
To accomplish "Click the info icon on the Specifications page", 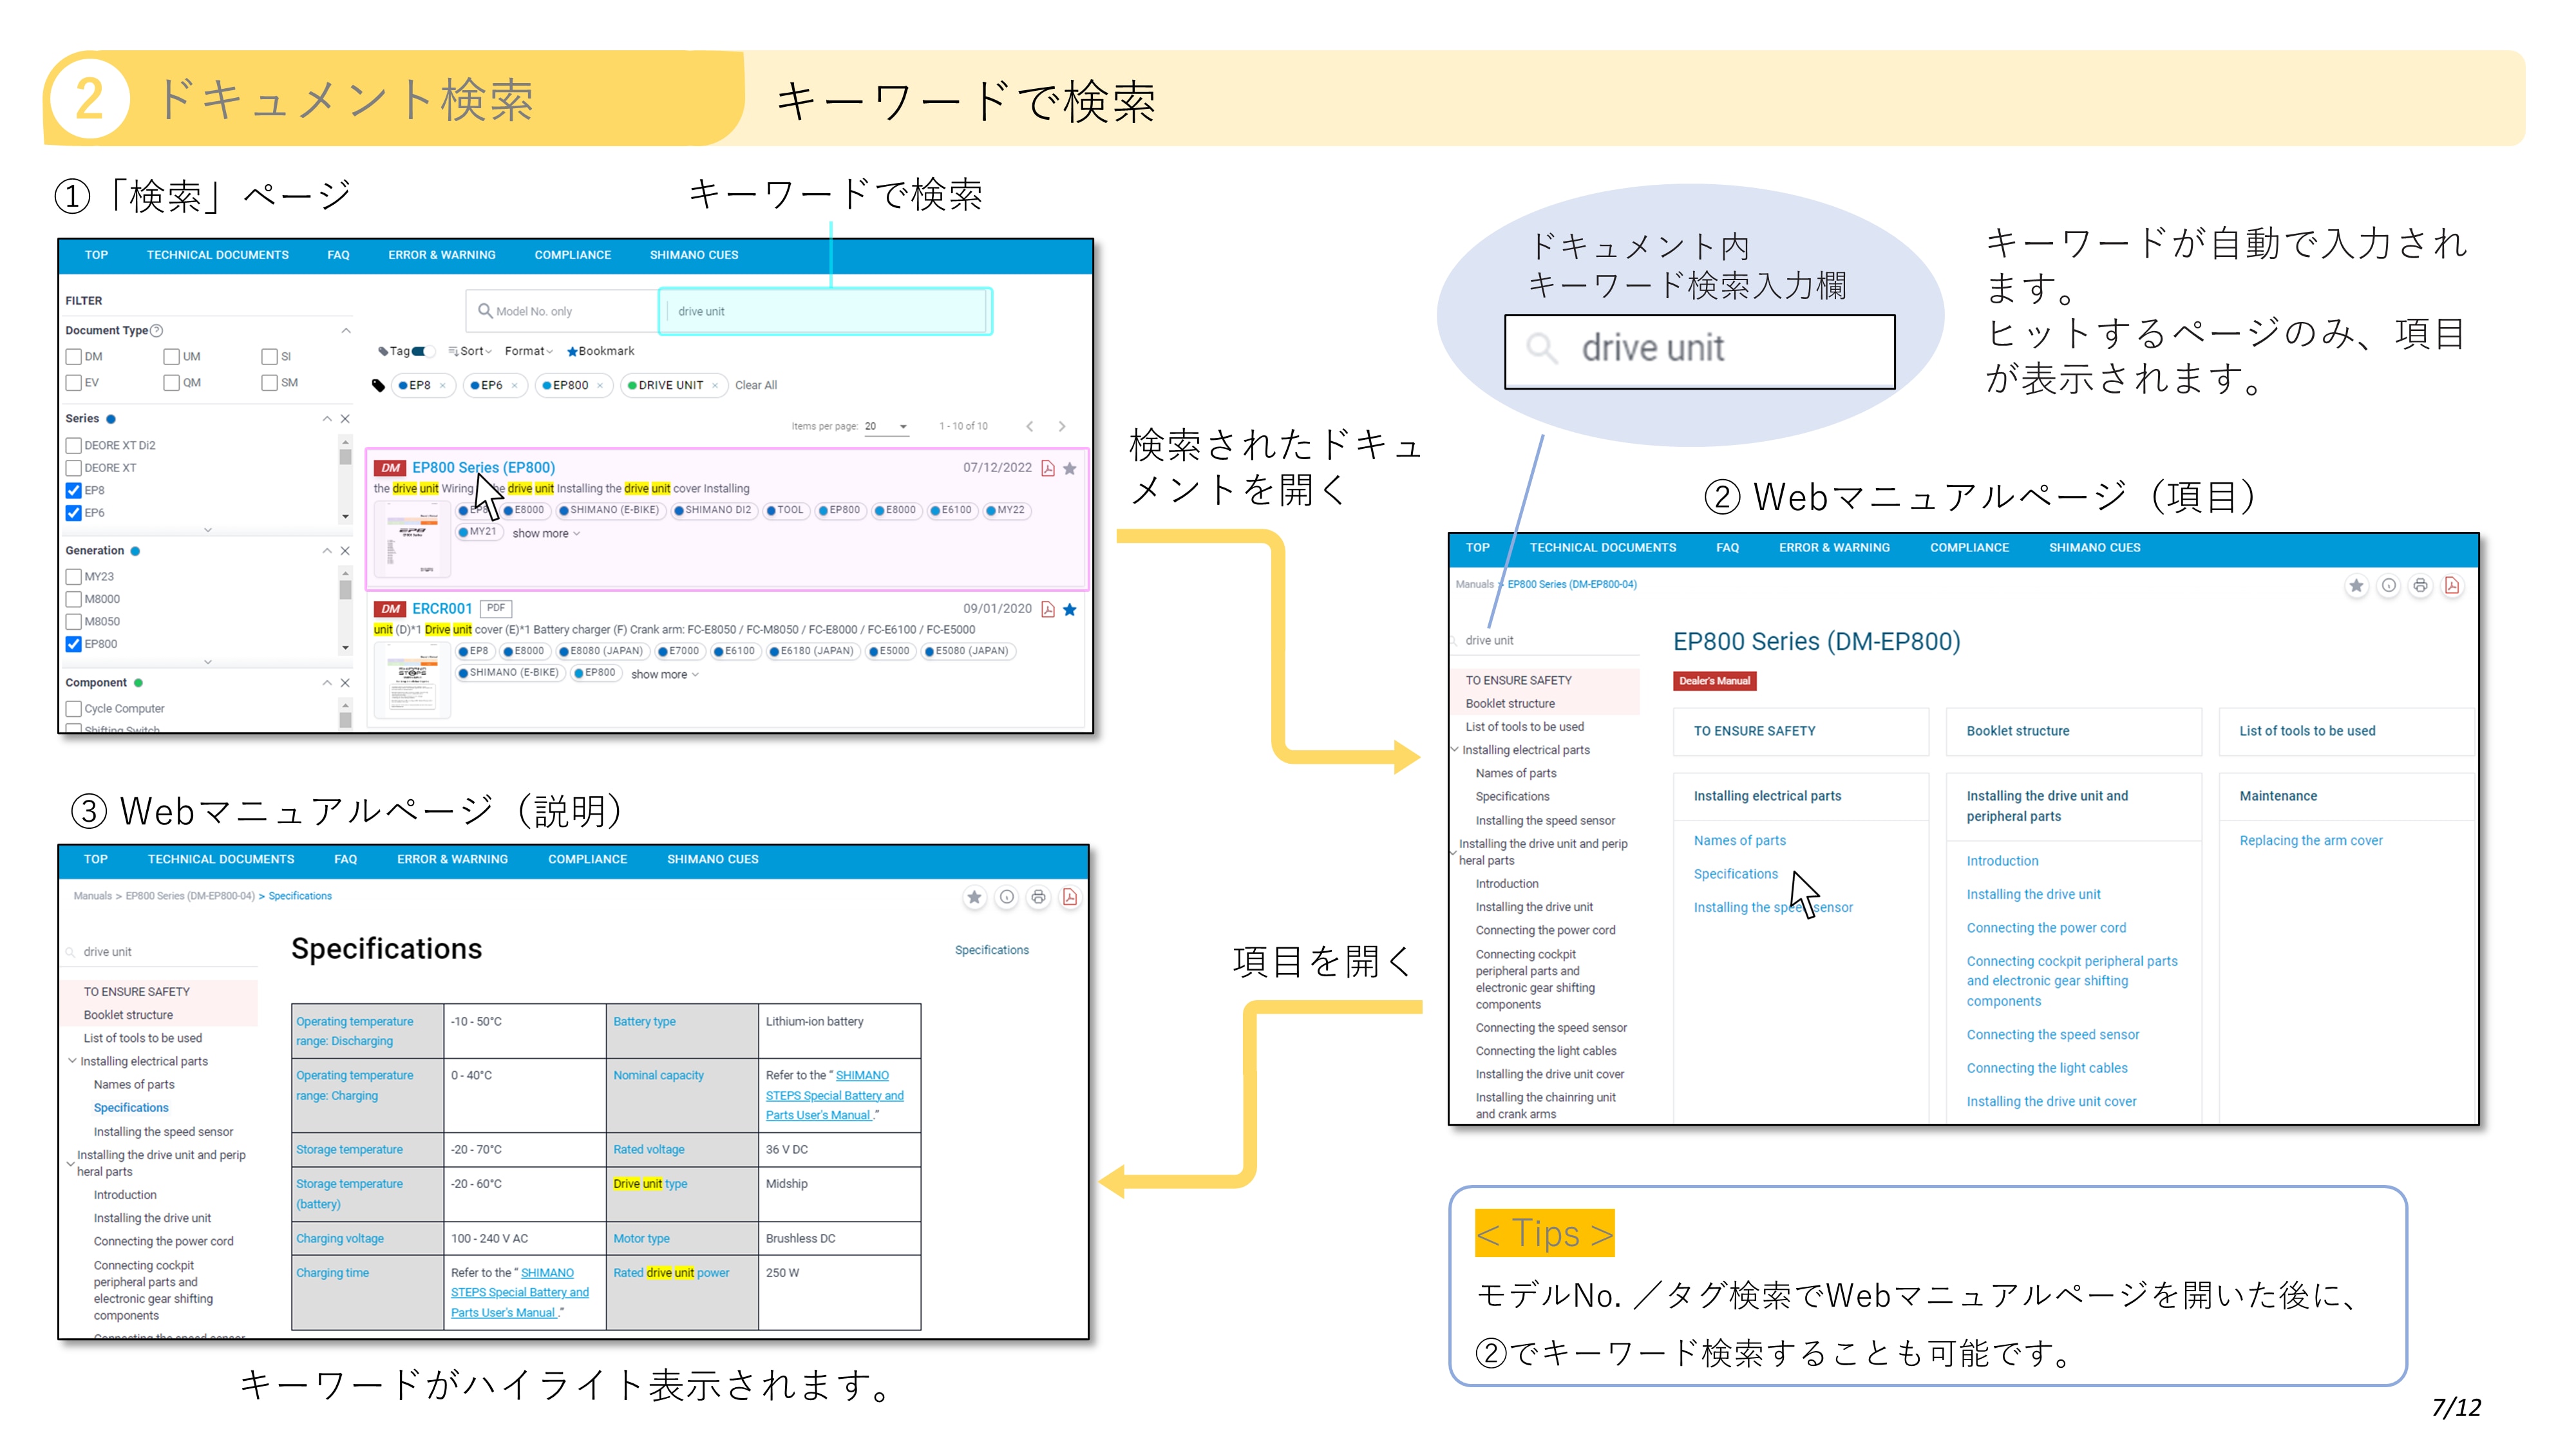I will point(1007,897).
